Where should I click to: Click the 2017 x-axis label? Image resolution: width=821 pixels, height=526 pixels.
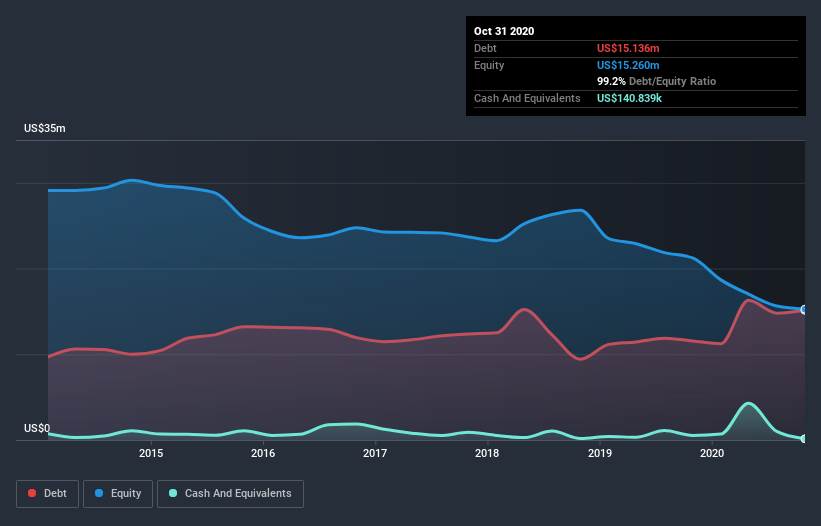pyautogui.click(x=375, y=453)
